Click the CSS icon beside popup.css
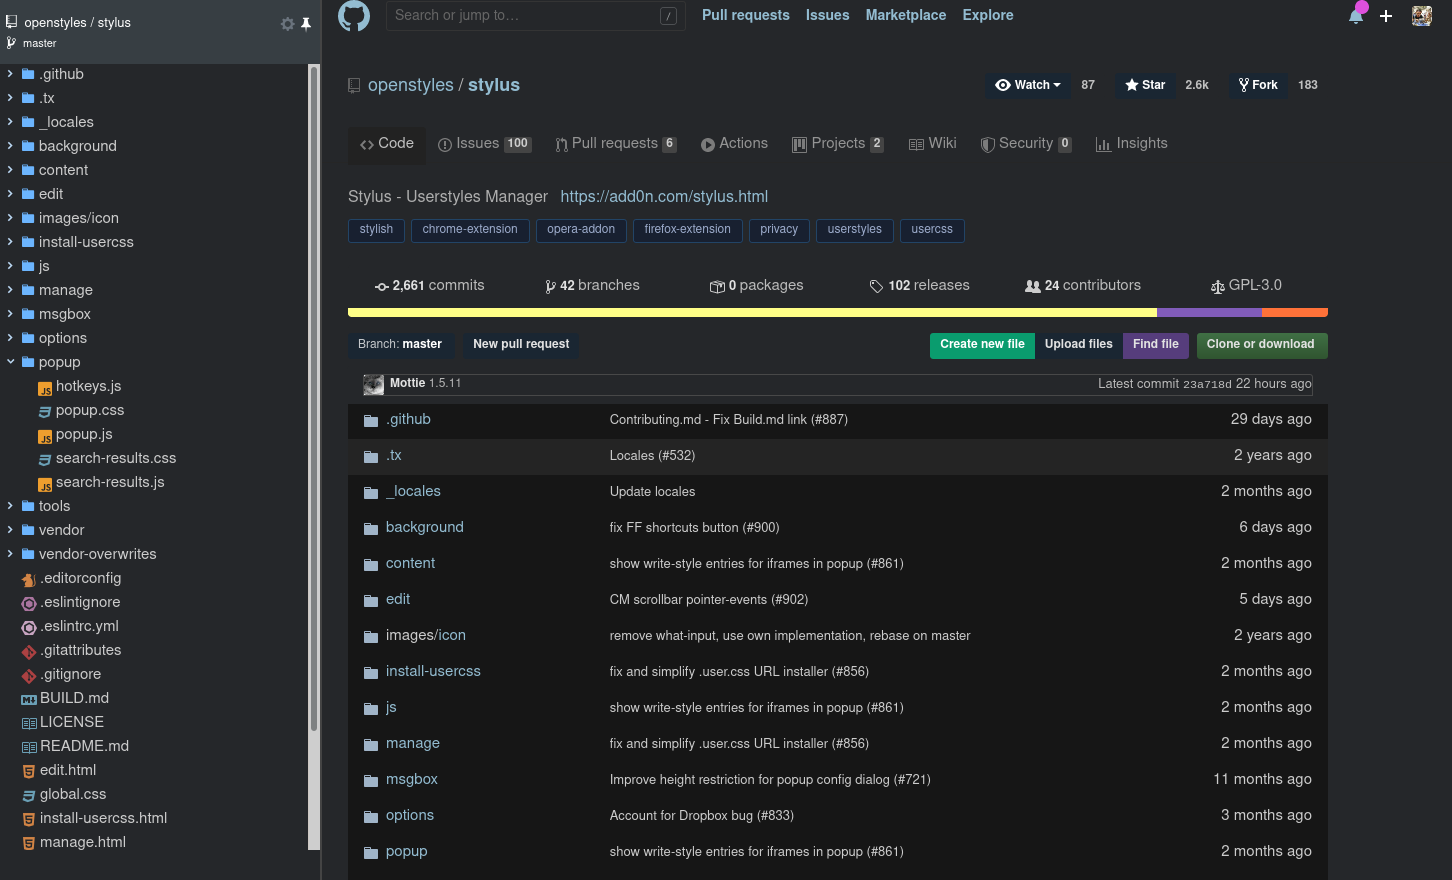The image size is (1452, 880). tap(45, 411)
